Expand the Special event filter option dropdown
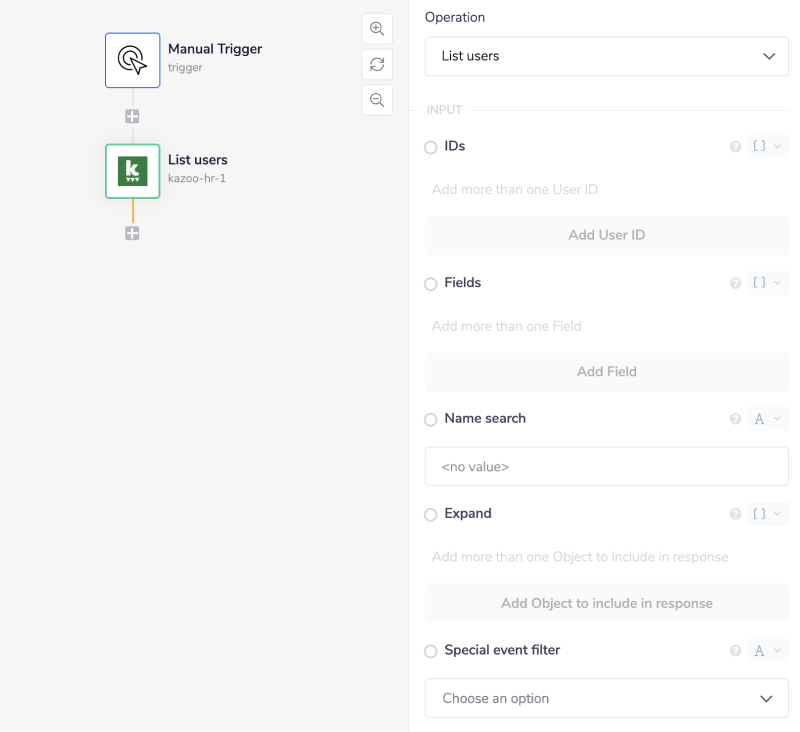800x732 pixels. [x=606, y=698]
